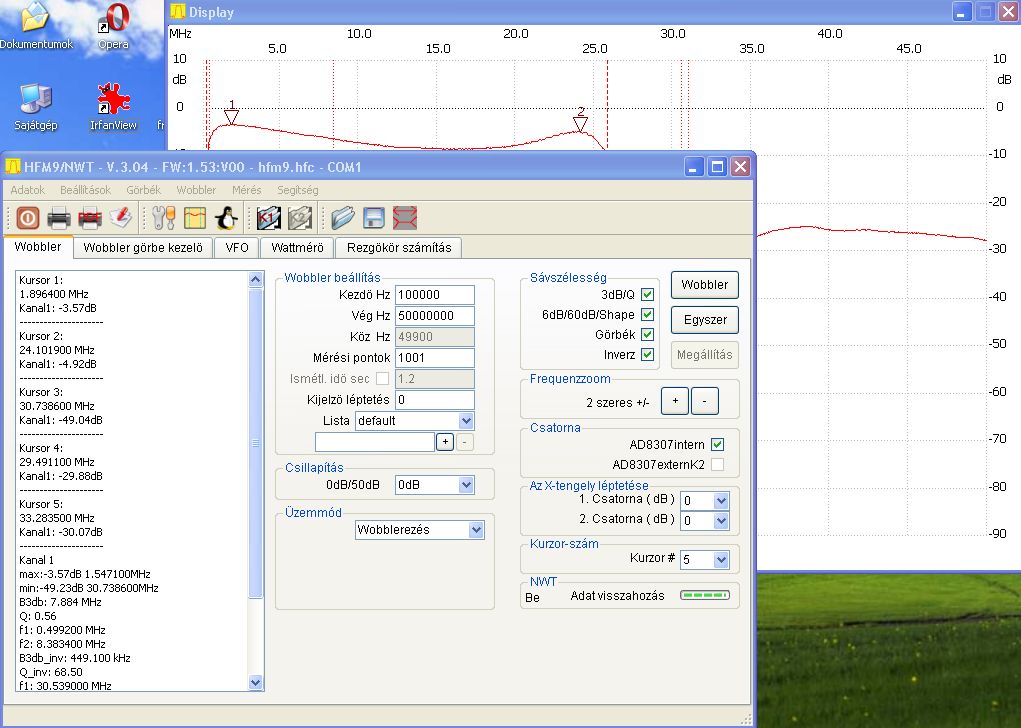Viewport: 1021px width, 728px height.
Task: Open settings via wrench and screwdriver icon
Action: click(163, 217)
